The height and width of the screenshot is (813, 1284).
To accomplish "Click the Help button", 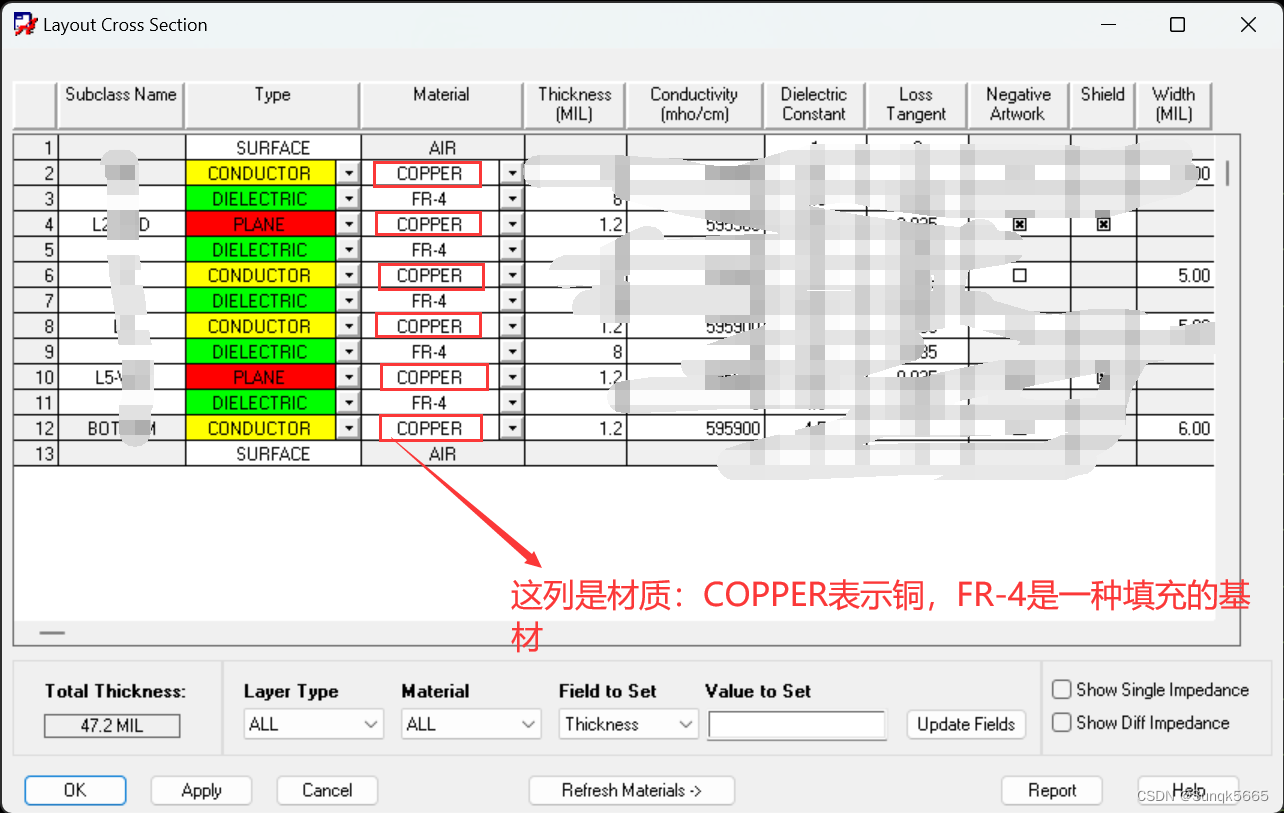I will coord(1188,790).
